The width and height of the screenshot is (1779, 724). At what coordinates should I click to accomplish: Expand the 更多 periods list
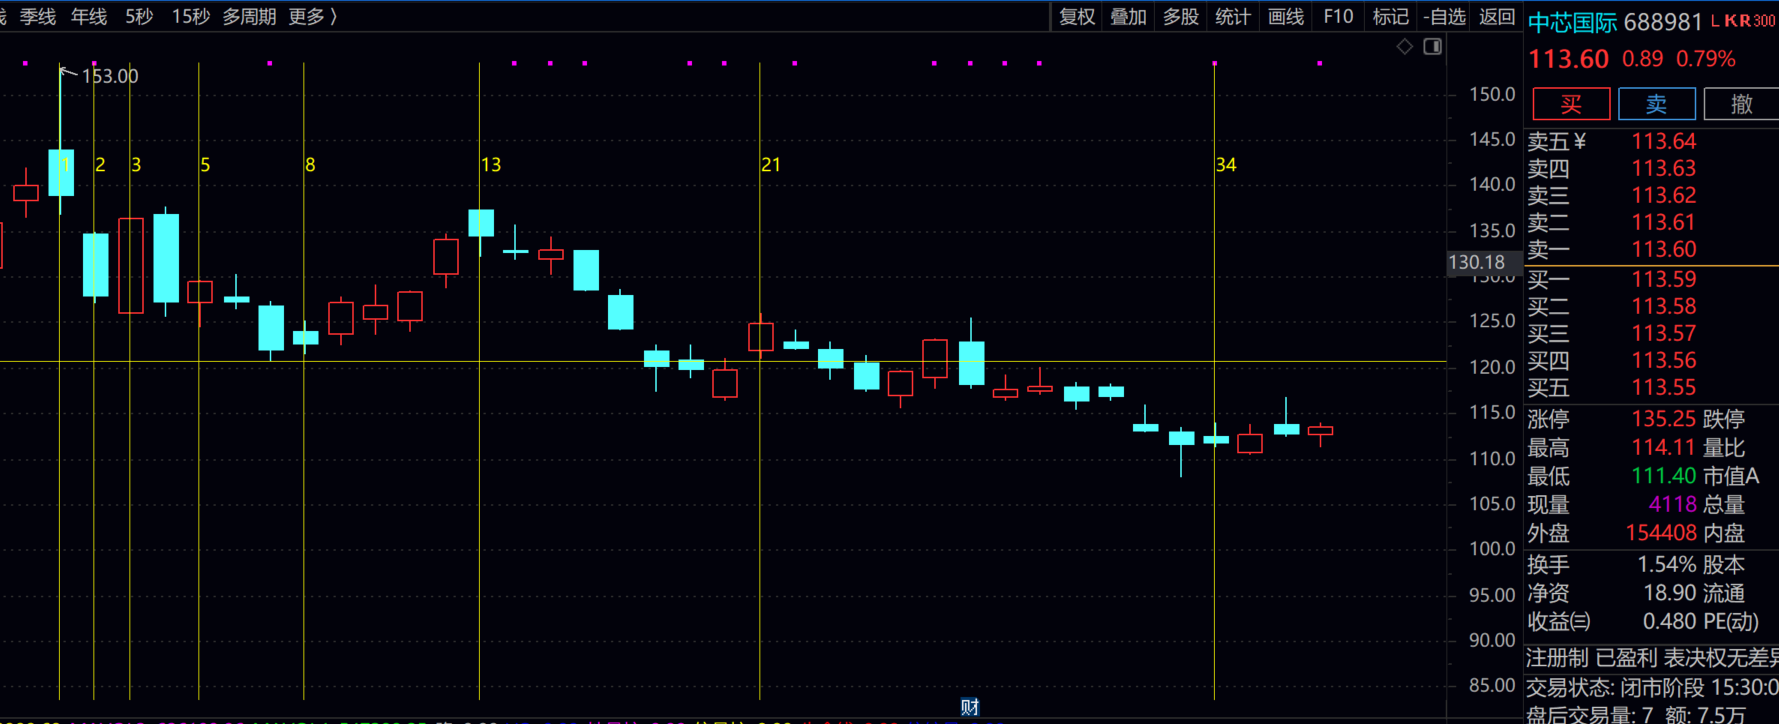312,16
